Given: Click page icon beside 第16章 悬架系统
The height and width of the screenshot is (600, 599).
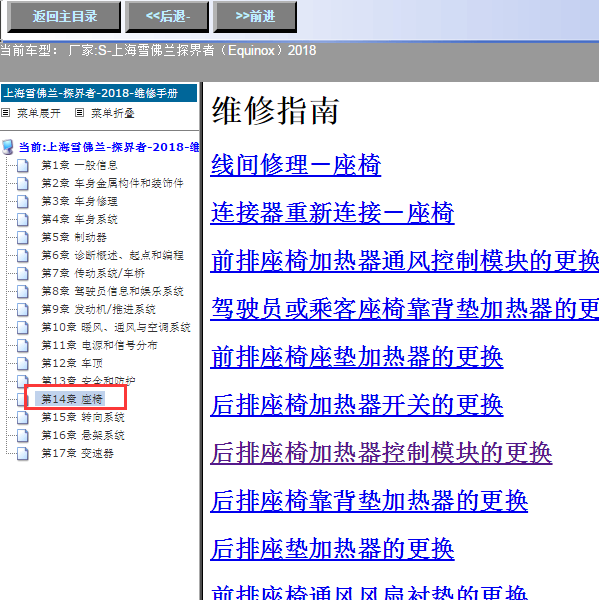Looking at the screenshot, I should 23,435.
